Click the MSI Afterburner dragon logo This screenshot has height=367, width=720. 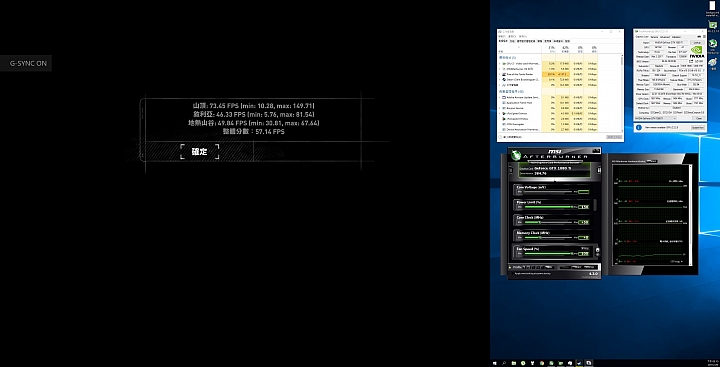pos(516,155)
